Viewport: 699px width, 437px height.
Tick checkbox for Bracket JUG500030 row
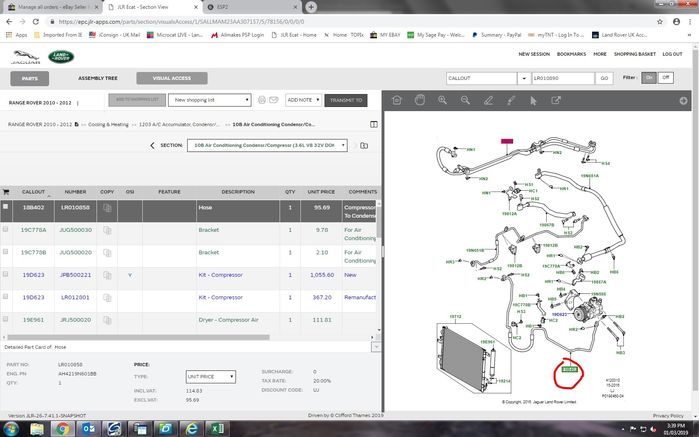coord(5,229)
